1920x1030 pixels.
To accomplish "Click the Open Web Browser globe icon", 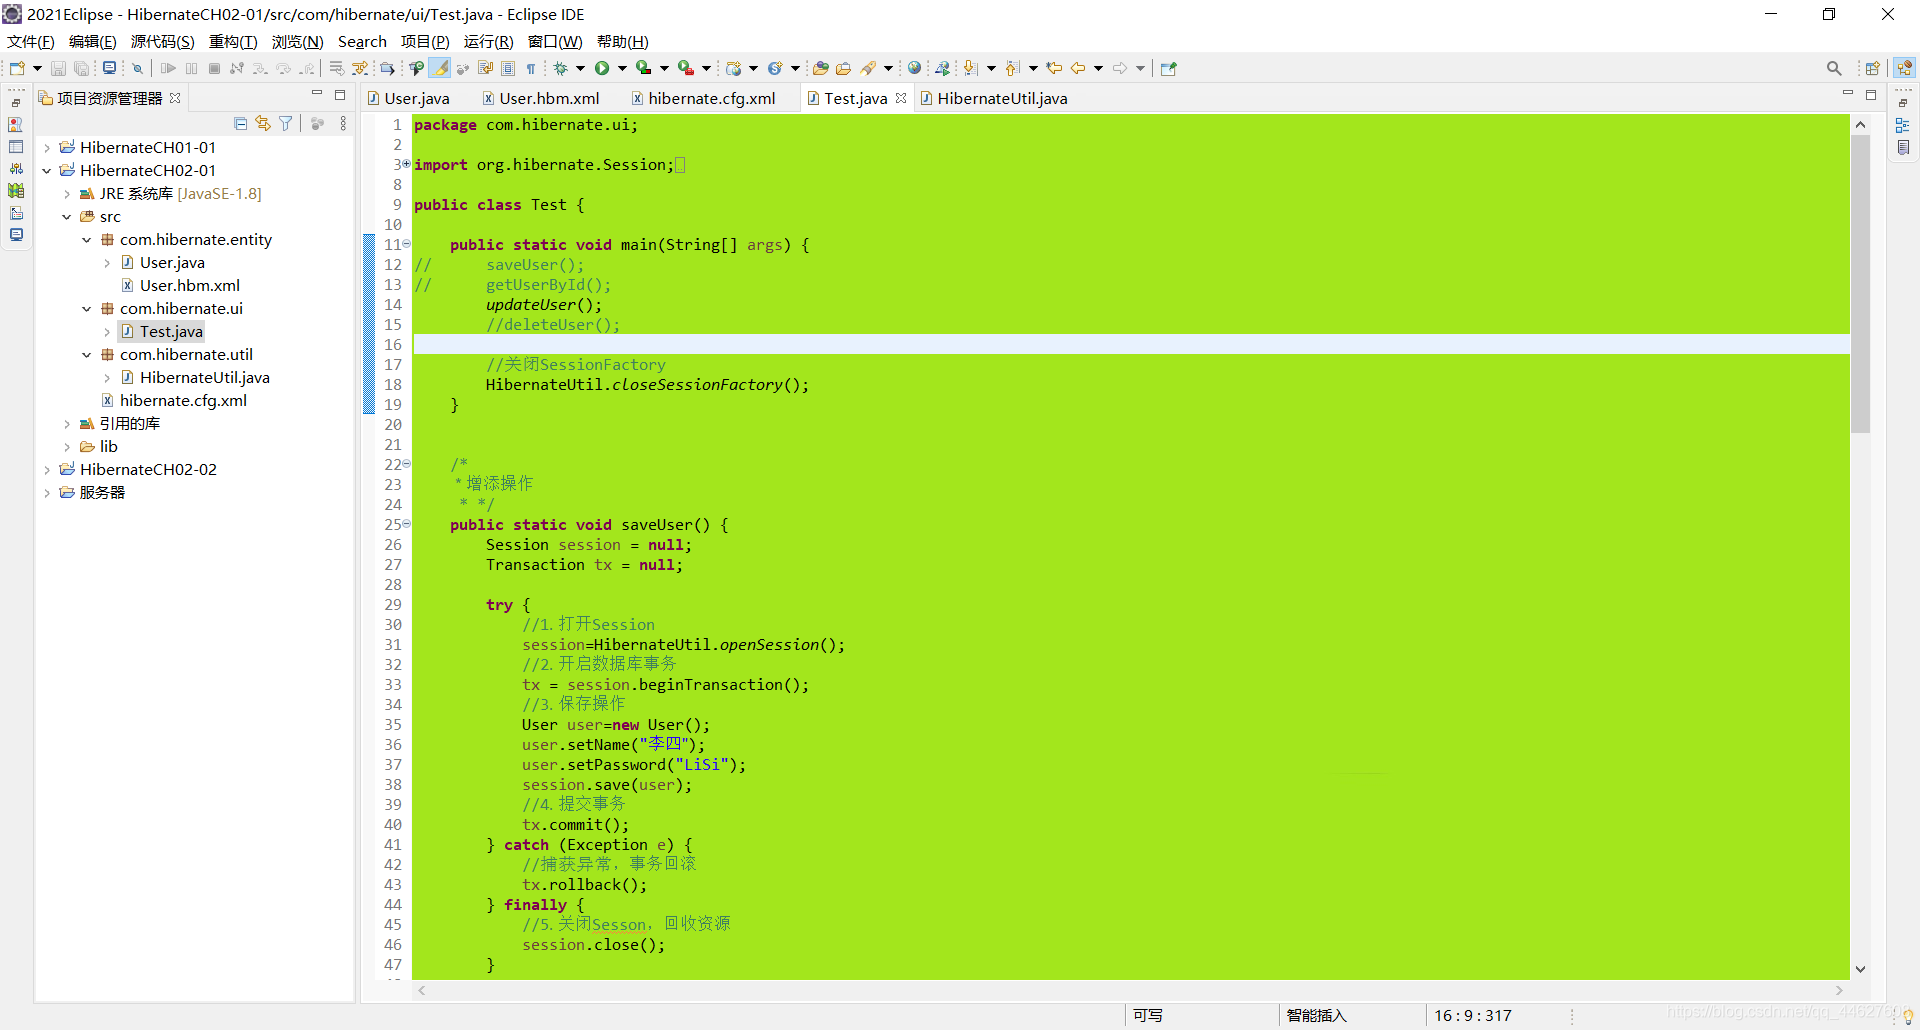I will click(914, 68).
